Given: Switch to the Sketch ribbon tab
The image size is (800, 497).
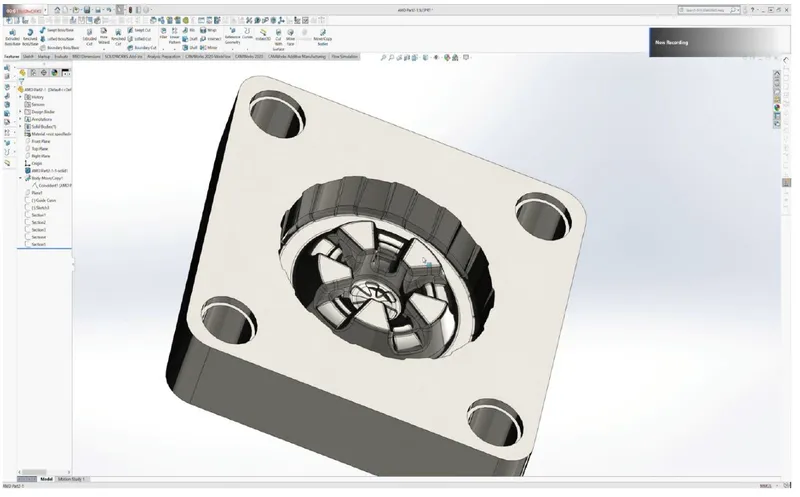Looking at the screenshot, I should tap(28, 57).
